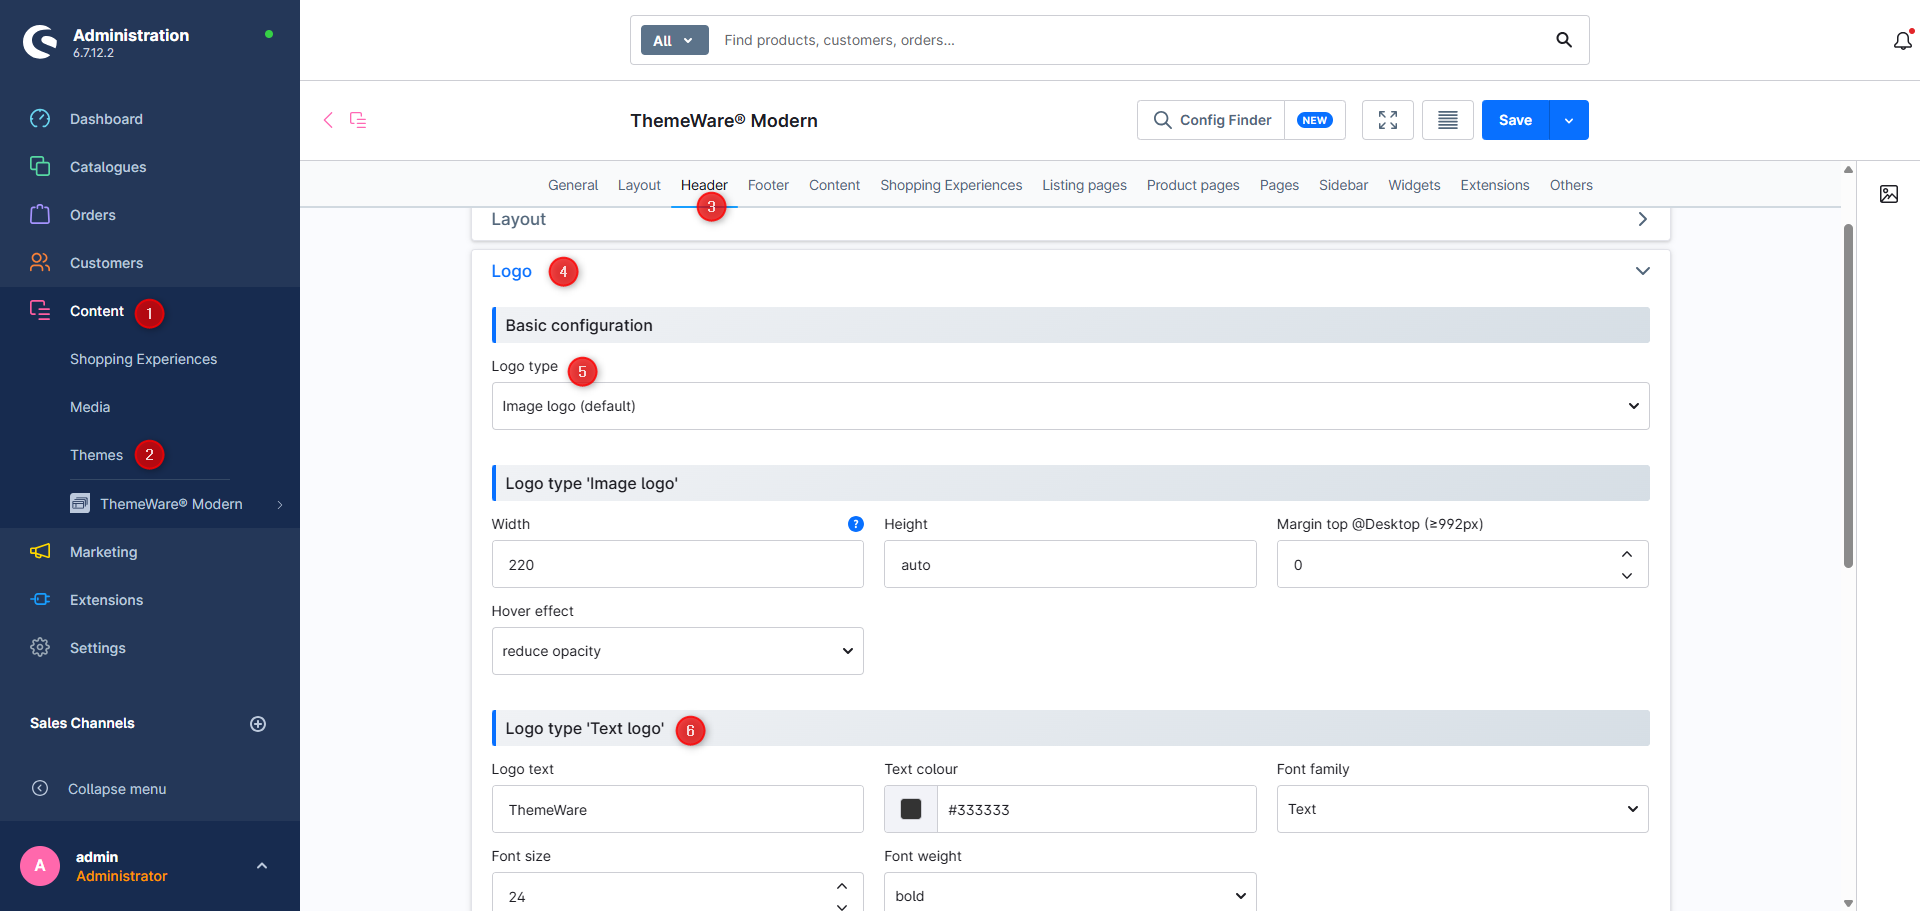Show help for Width field
Viewport: 1920px width, 911px height.
coord(856,524)
